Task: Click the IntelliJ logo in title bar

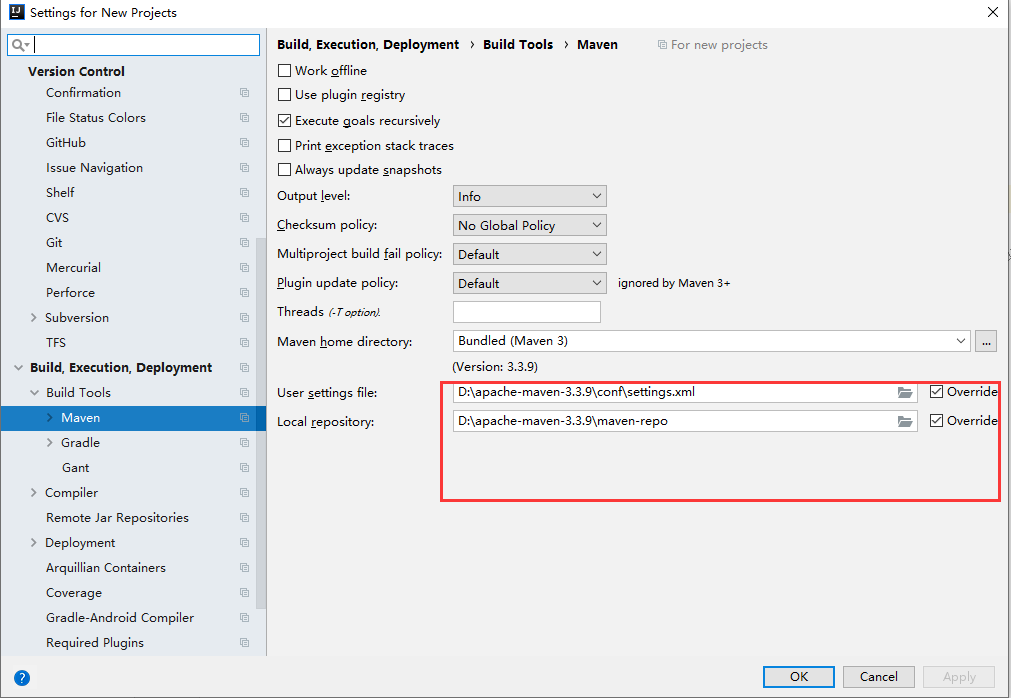Action: click(x=16, y=12)
